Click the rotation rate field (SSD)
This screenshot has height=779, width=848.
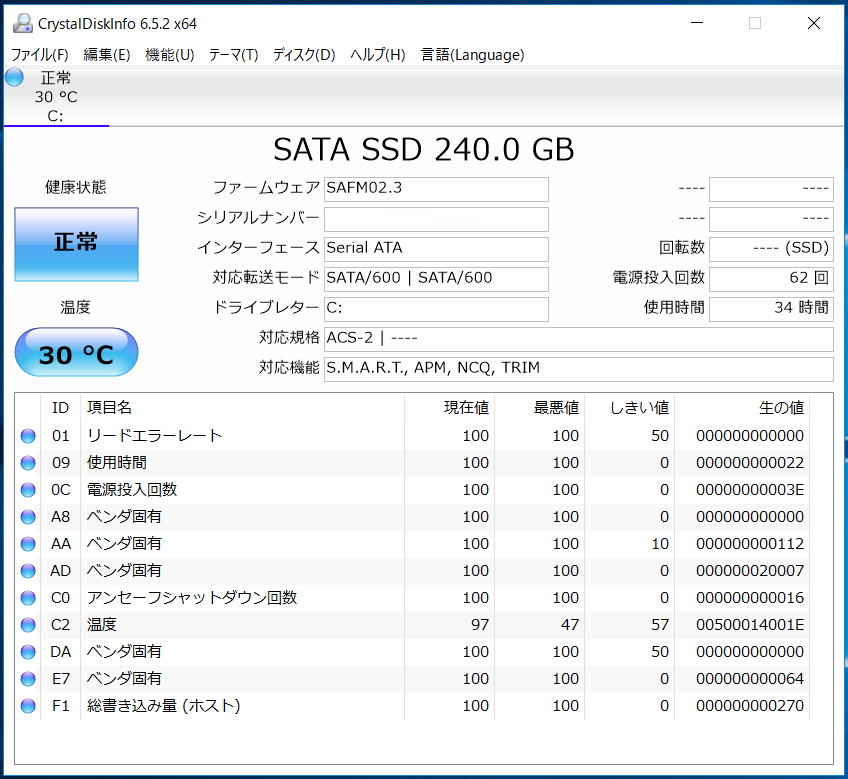(x=771, y=249)
